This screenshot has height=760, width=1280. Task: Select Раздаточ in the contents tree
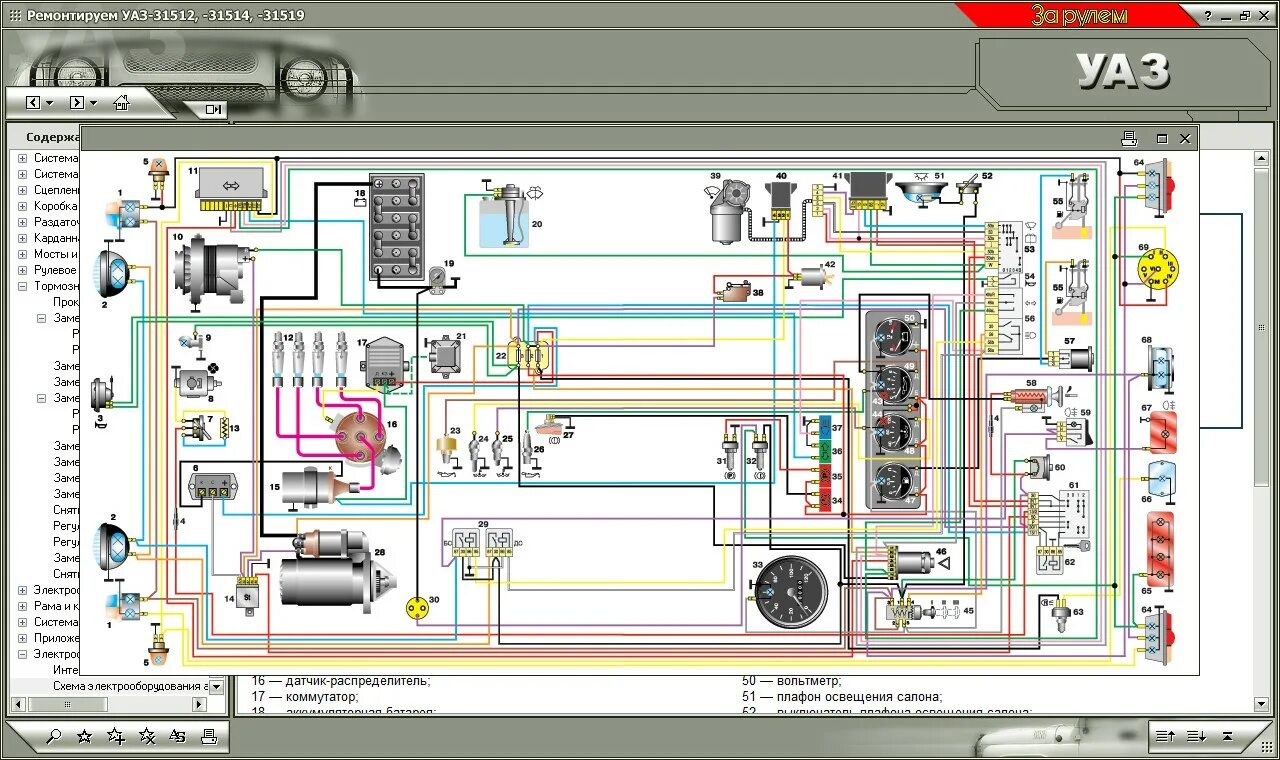click(x=56, y=222)
